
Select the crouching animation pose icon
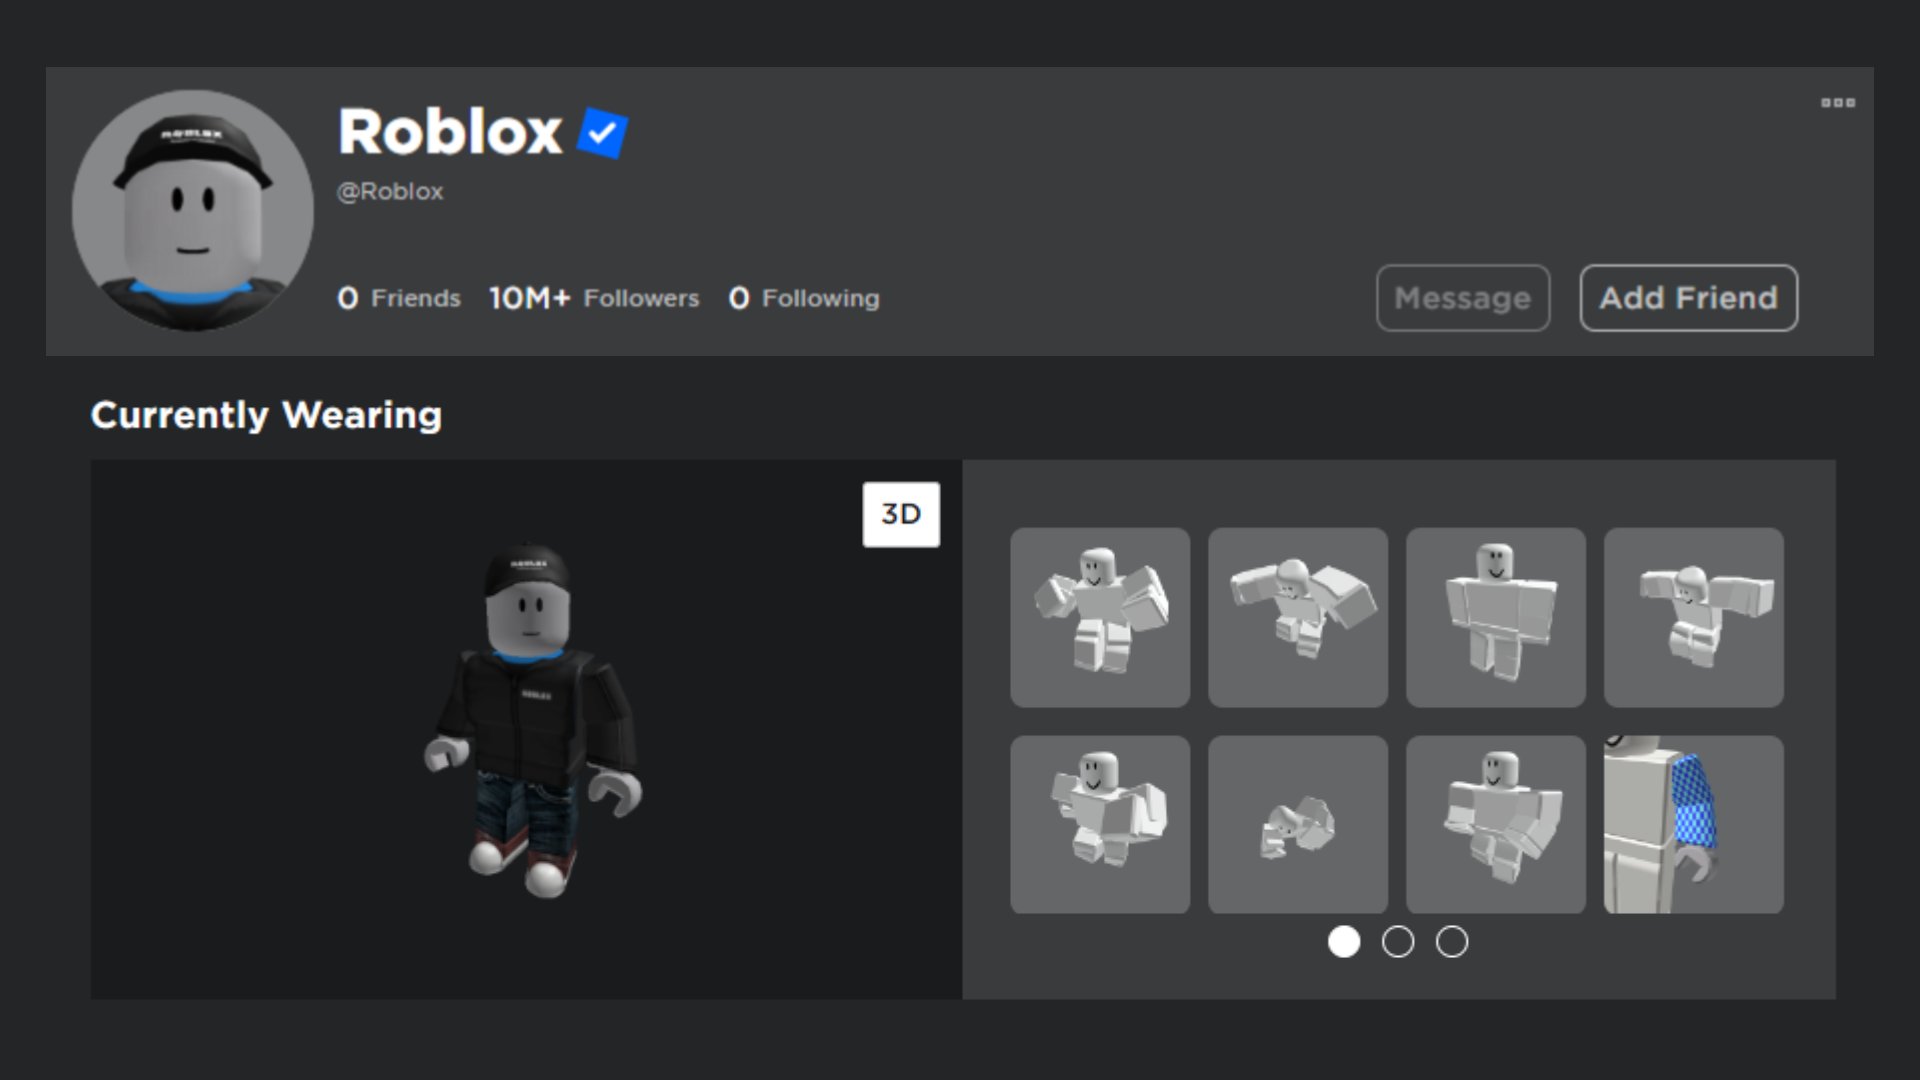1299,824
